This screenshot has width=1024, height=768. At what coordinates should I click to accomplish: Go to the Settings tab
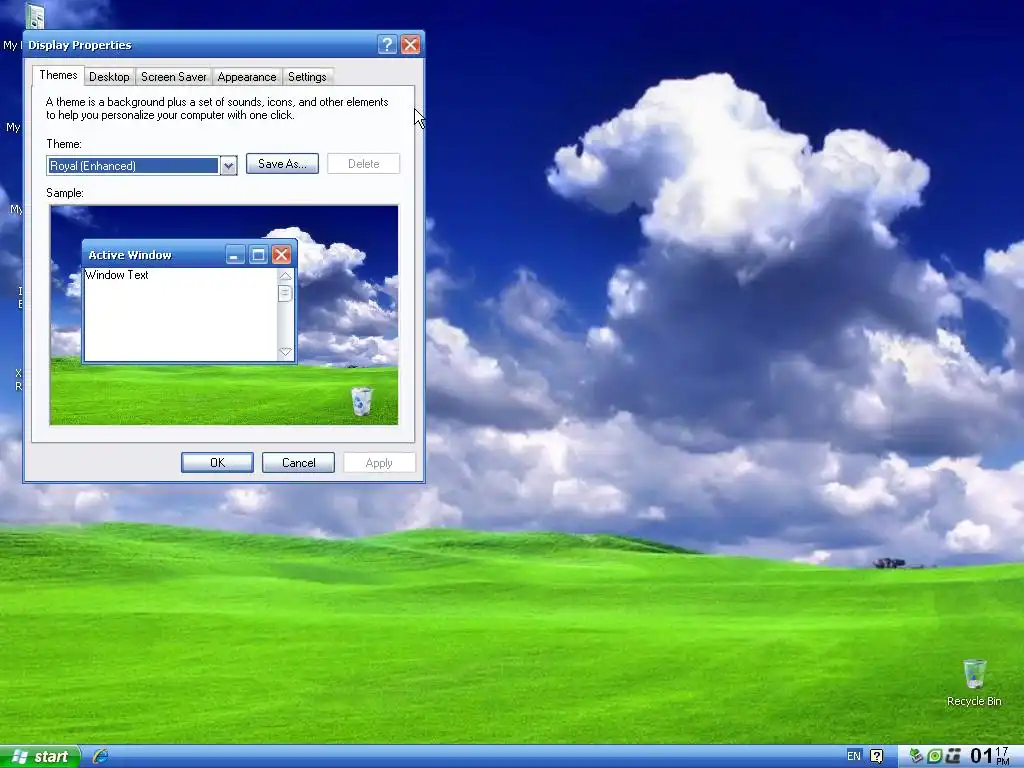[307, 77]
